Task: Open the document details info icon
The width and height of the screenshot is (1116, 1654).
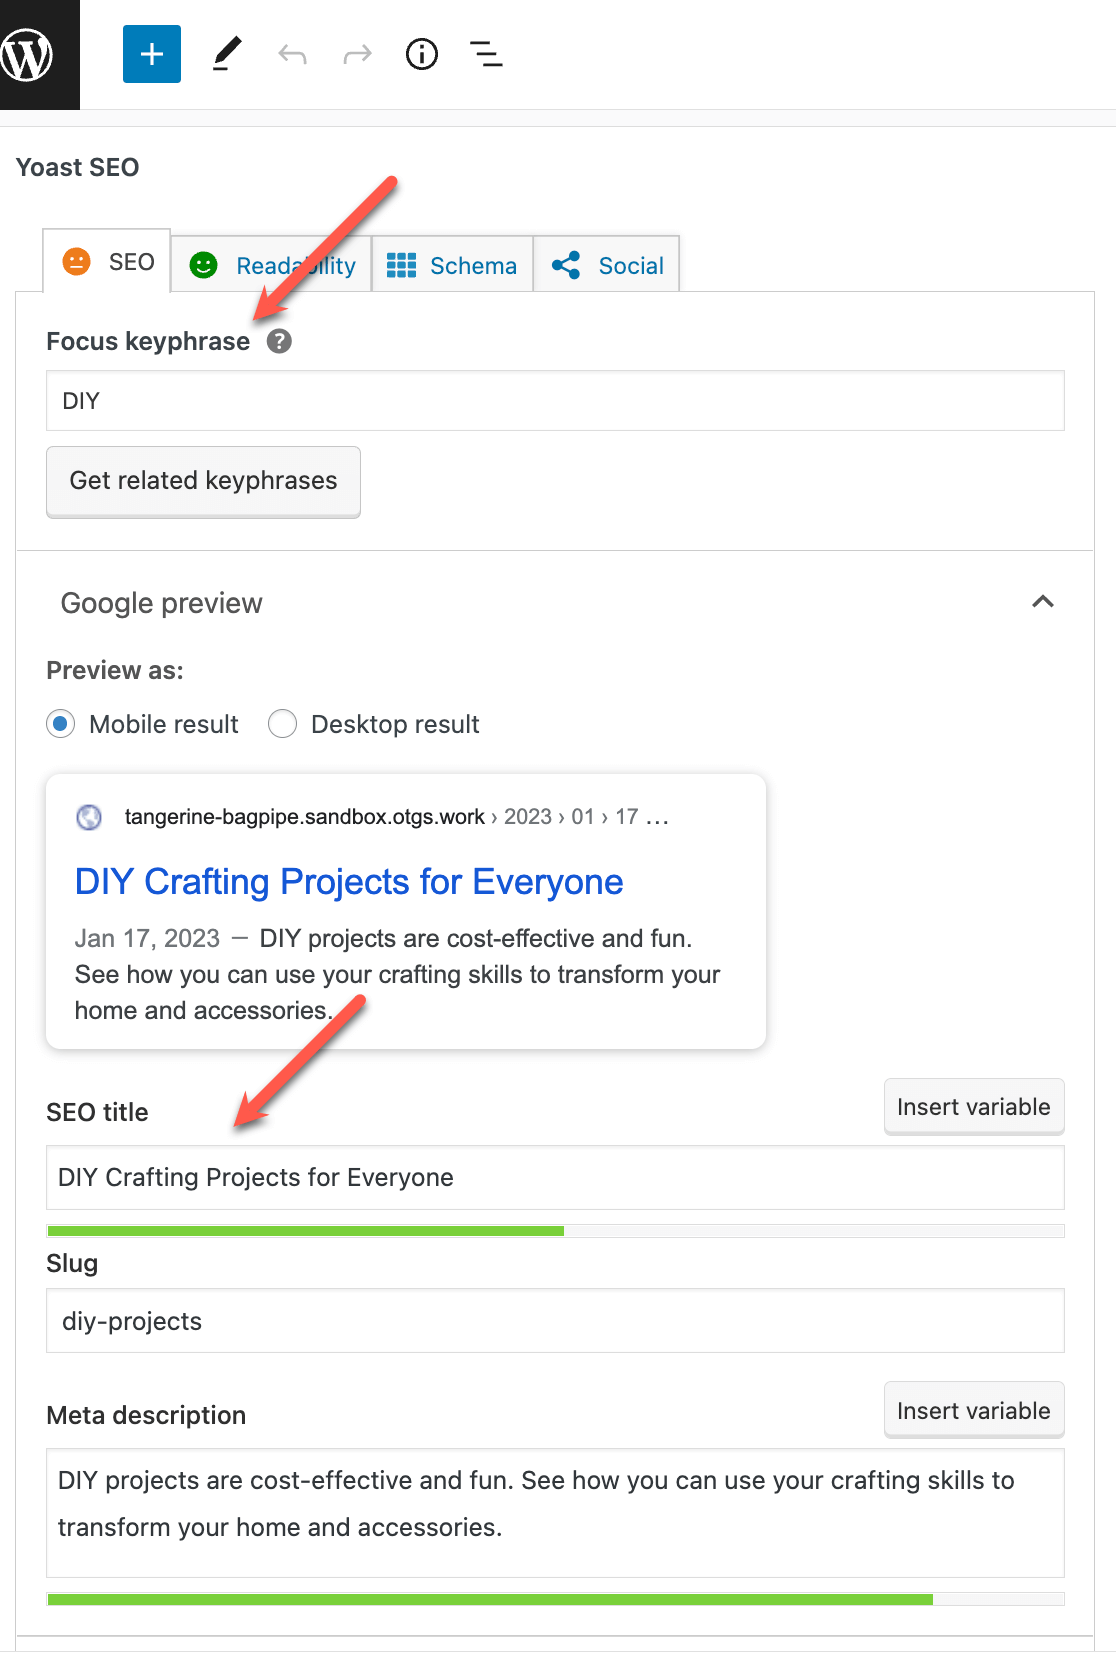Action: pos(422,54)
